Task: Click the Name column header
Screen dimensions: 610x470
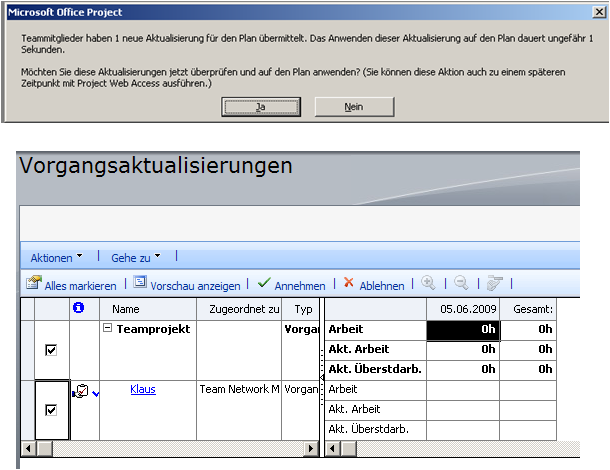Action: [148, 309]
